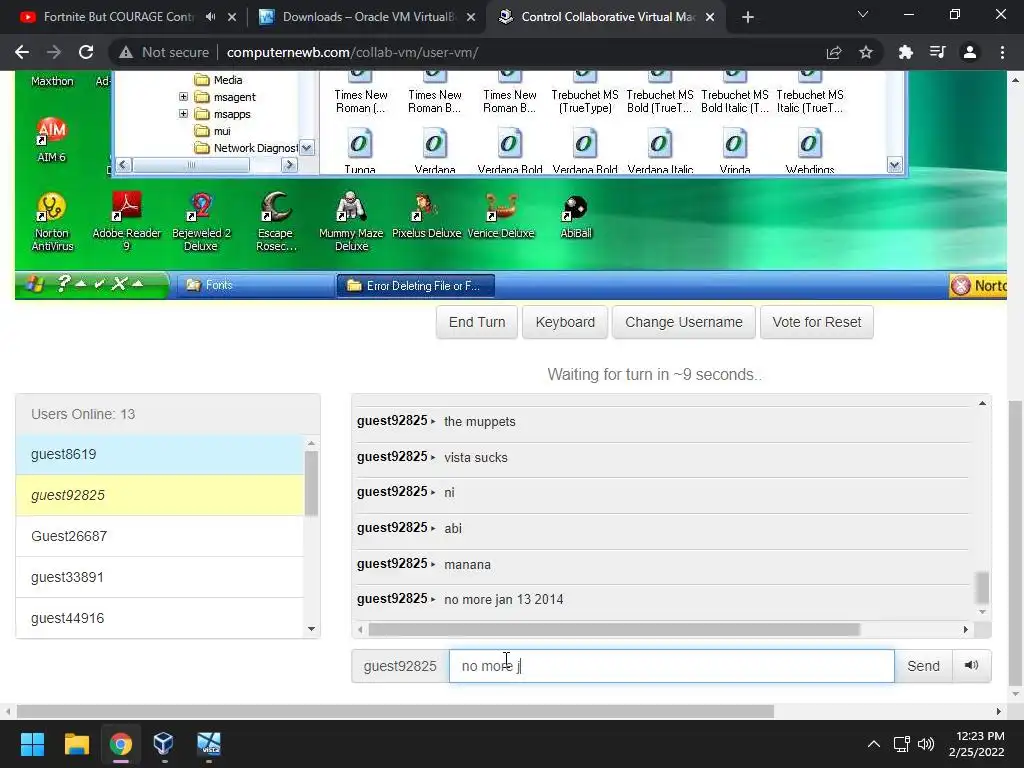The width and height of the screenshot is (1024, 768).
Task: Launch Adobe Reader 9 shortcut
Action: click(x=127, y=221)
